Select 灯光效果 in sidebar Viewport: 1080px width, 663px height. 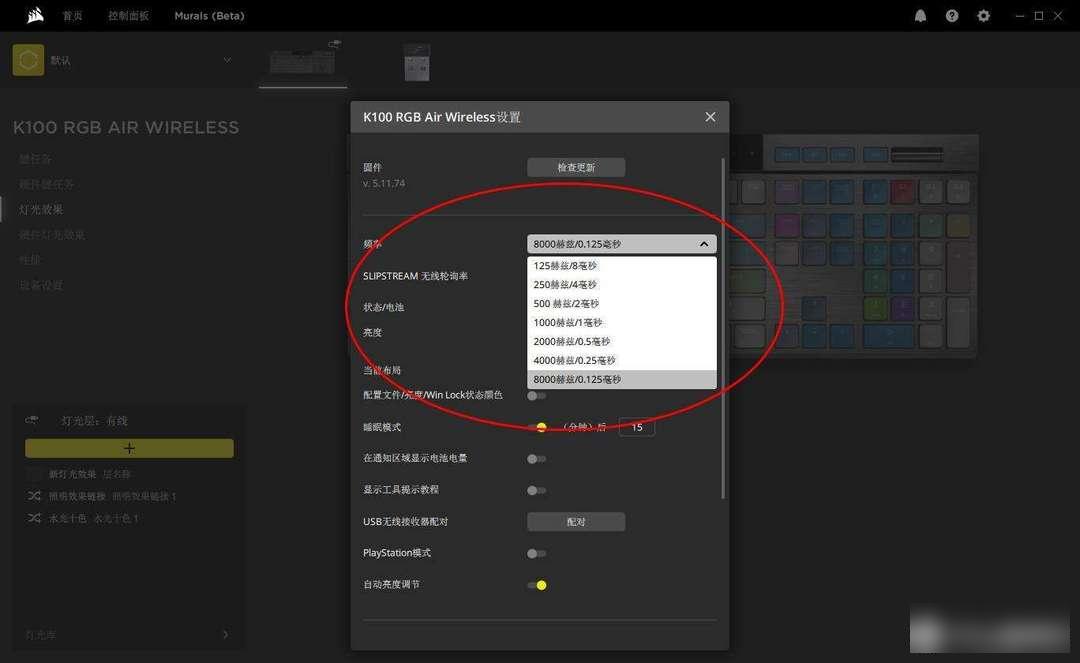pos(41,209)
